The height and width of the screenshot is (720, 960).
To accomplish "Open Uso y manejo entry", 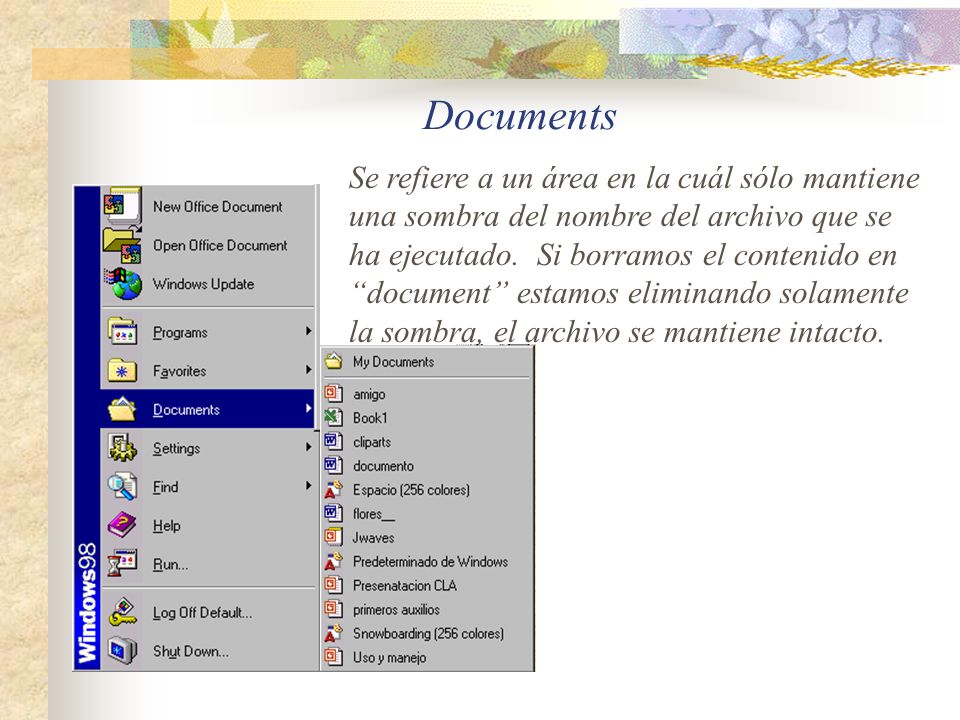I will pyautogui.click(x=427, y=656).
